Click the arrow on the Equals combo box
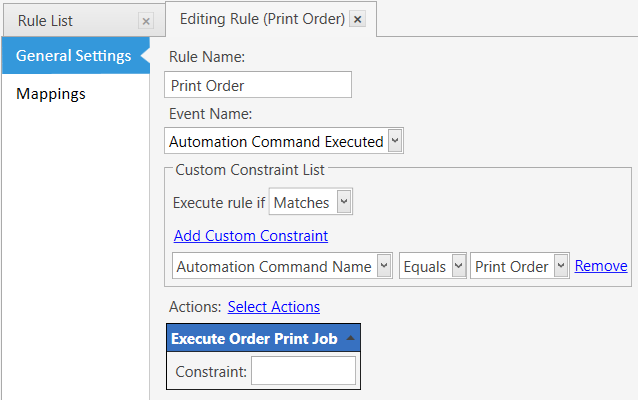Viewport: 638px width, 400px height. tap(459, 266)
